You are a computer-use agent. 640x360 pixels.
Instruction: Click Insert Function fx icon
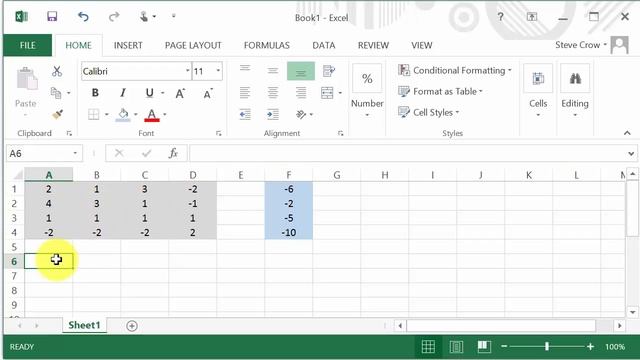tap(173, 153)
